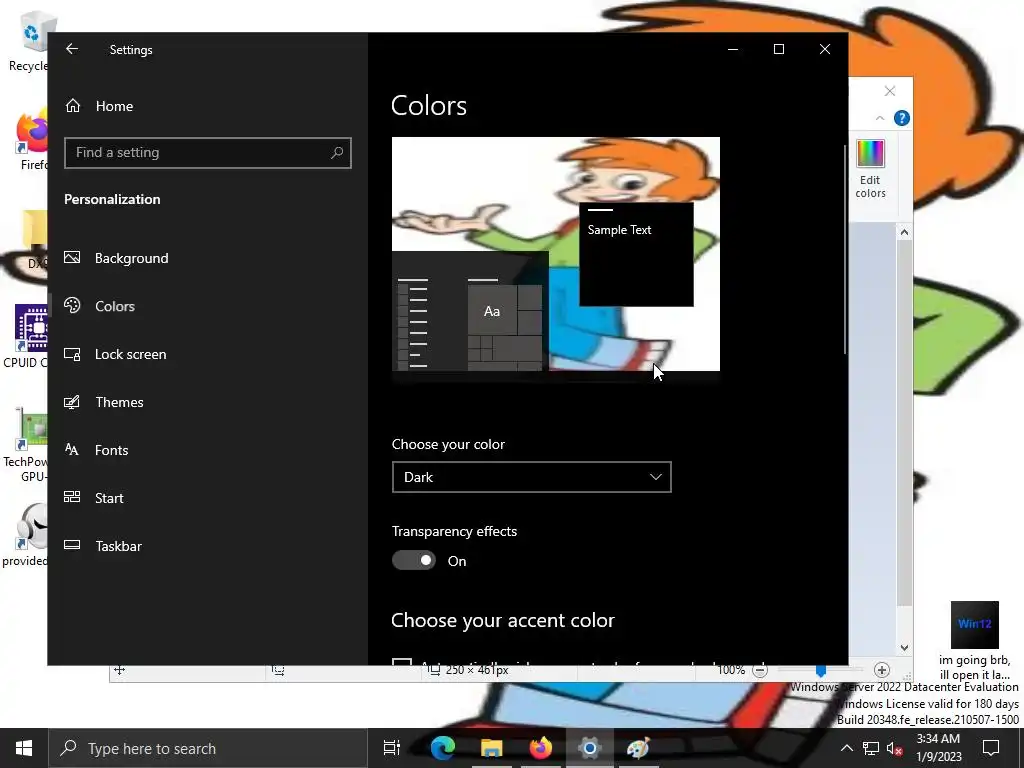Click Paint zoom out minus button
This screenshot has height=768, width=1024.
(760, 670)
